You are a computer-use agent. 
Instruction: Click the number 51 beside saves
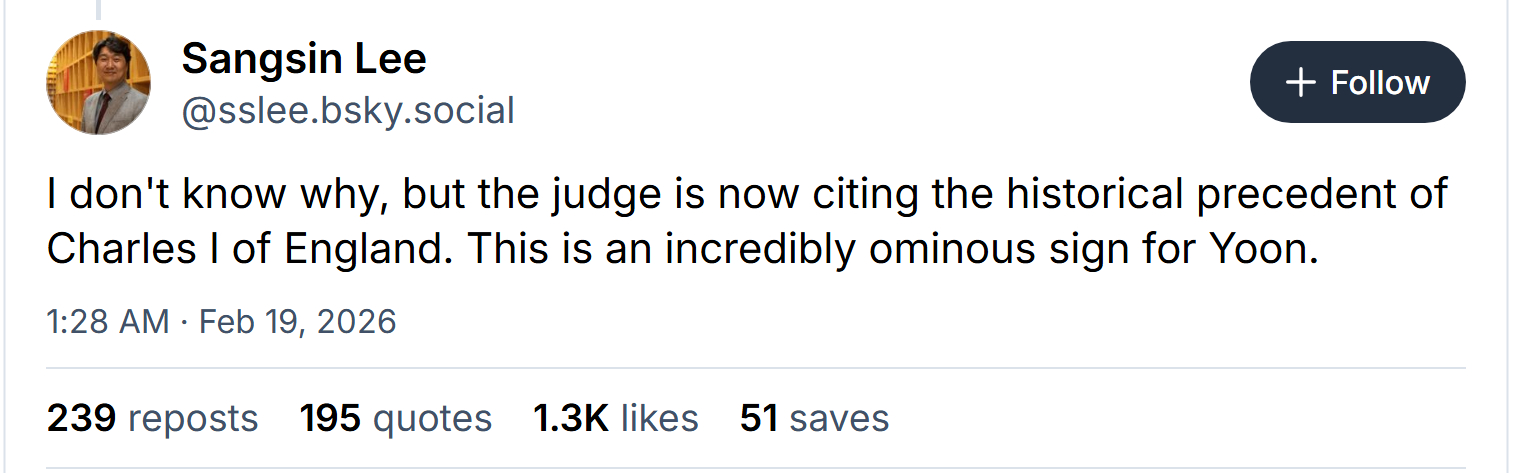tap(759, 418)
